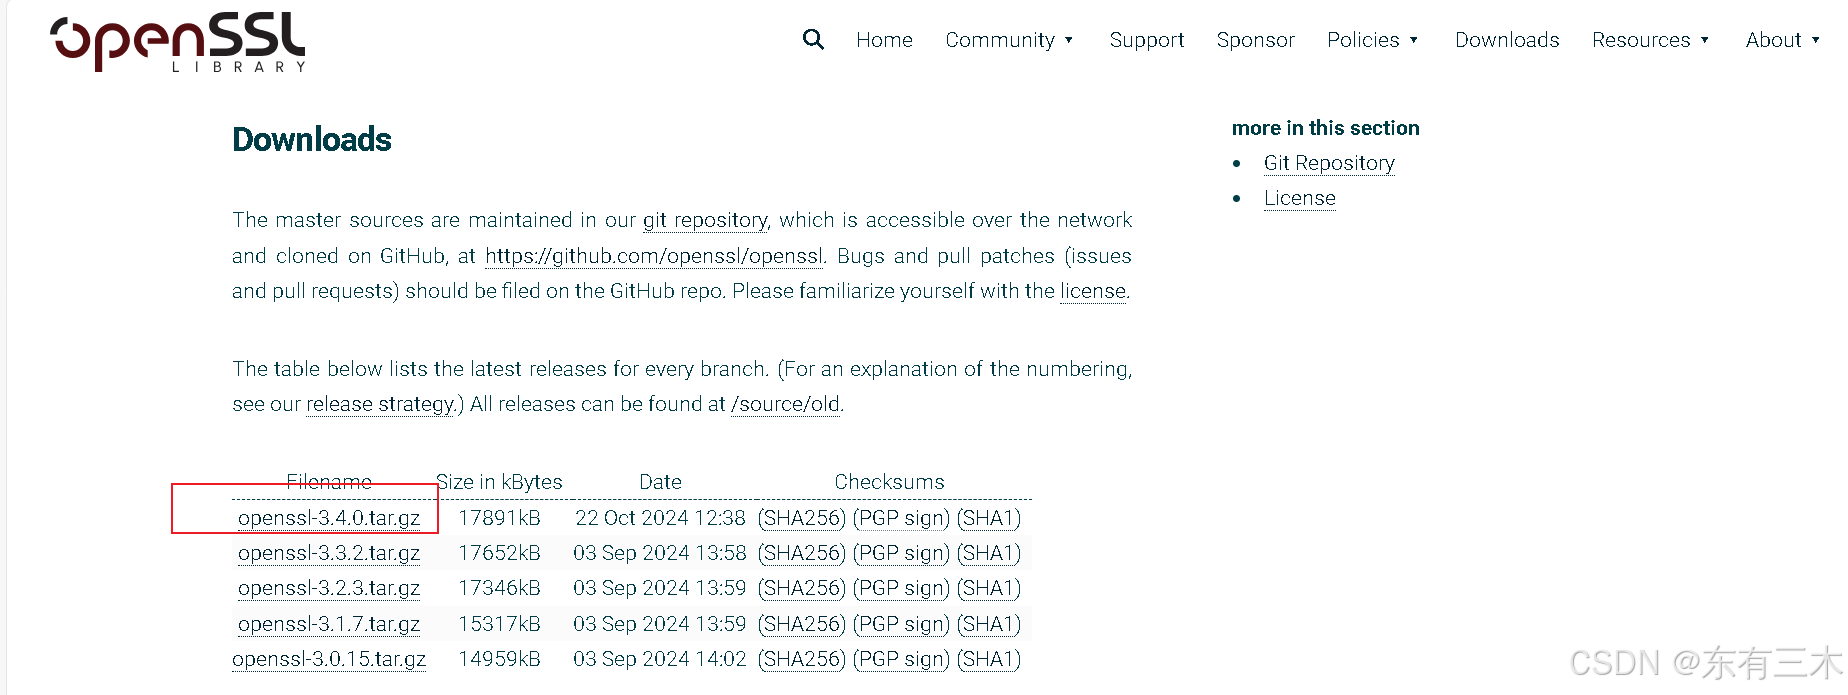Expand the Policies dropdown menu
The height and width of the screenshot is (695, 1848).
tap(1372, 40)
